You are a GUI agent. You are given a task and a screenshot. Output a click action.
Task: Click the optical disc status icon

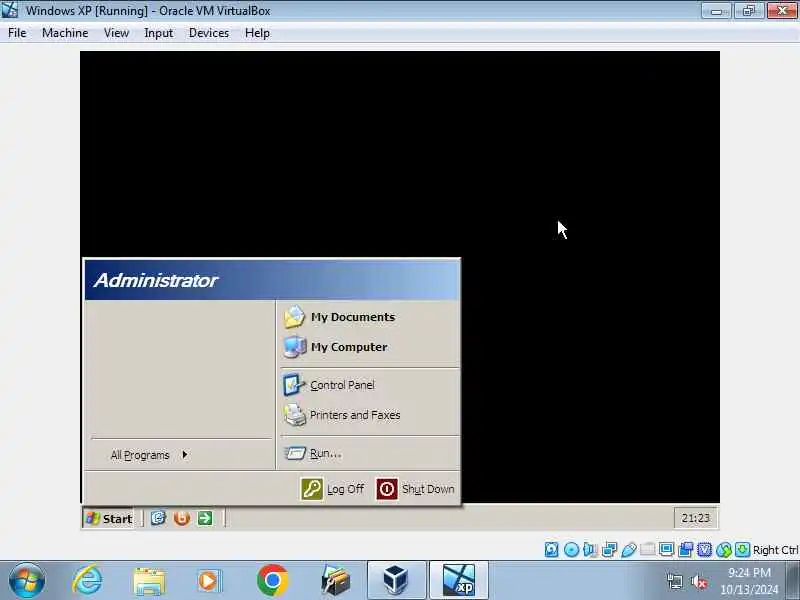pyautogui.click(x=571, y=549)
